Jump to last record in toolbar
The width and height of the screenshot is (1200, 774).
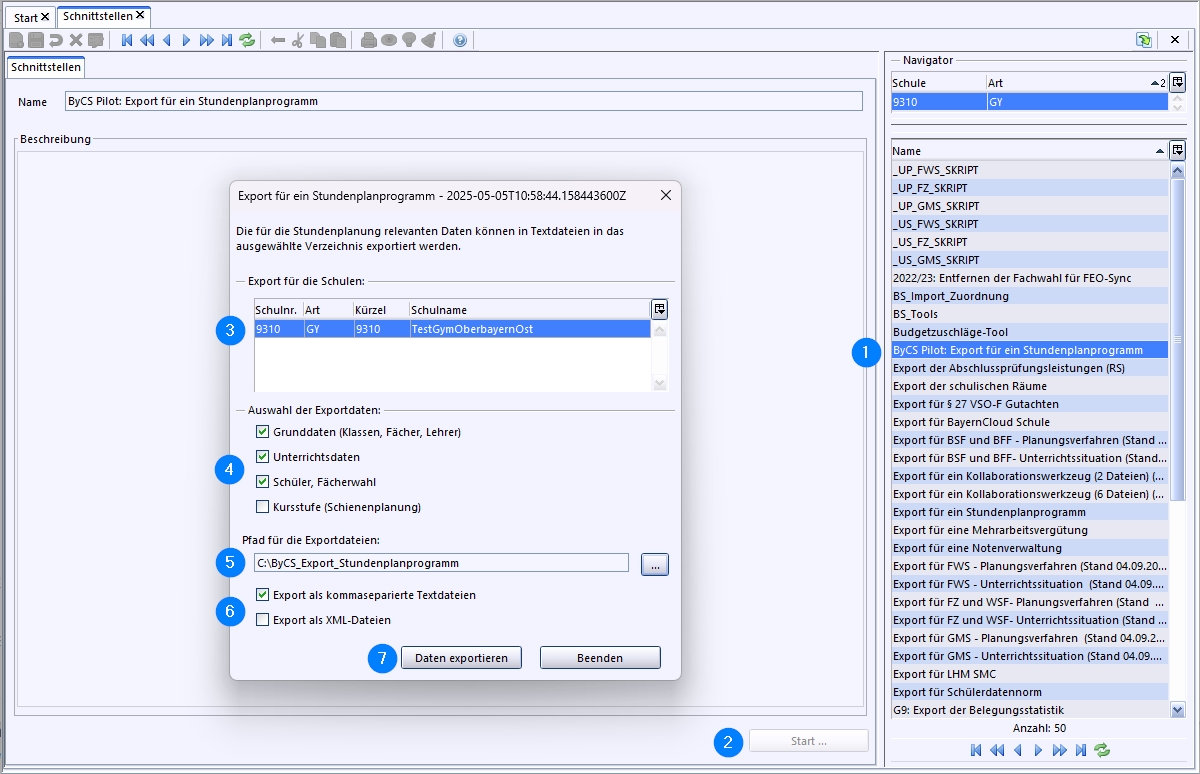point(227,40)
